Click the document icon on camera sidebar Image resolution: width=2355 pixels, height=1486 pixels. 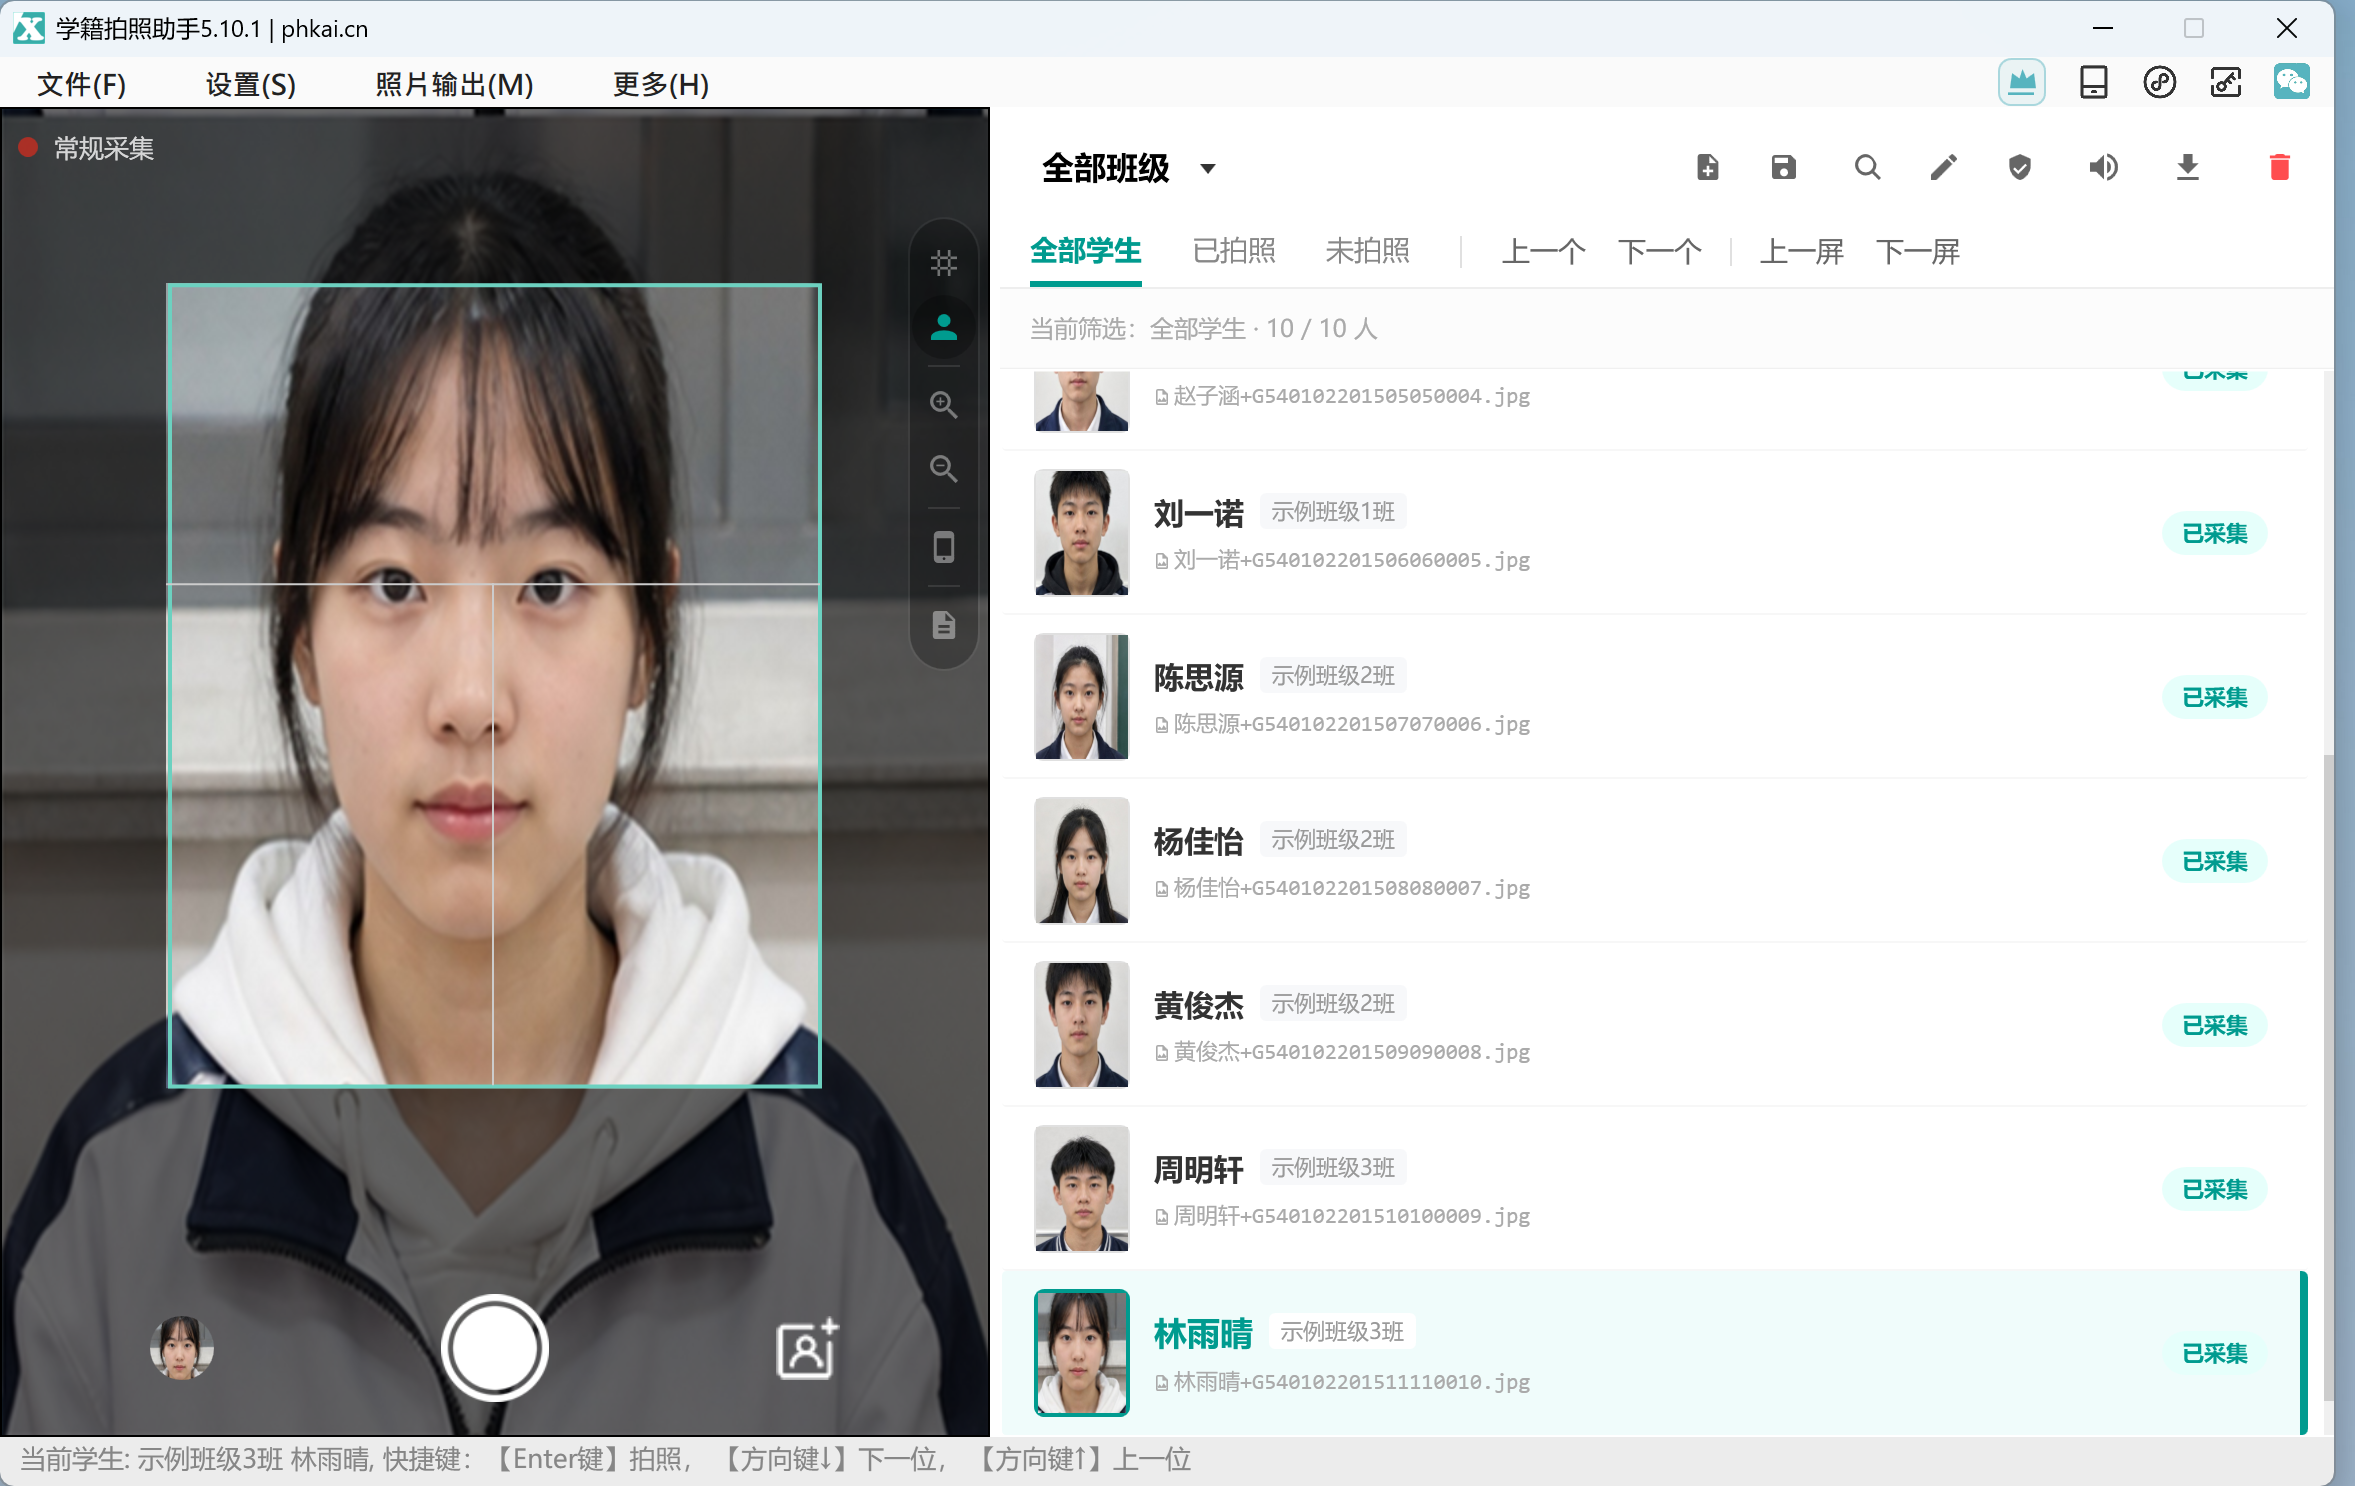tap(943, 625)
